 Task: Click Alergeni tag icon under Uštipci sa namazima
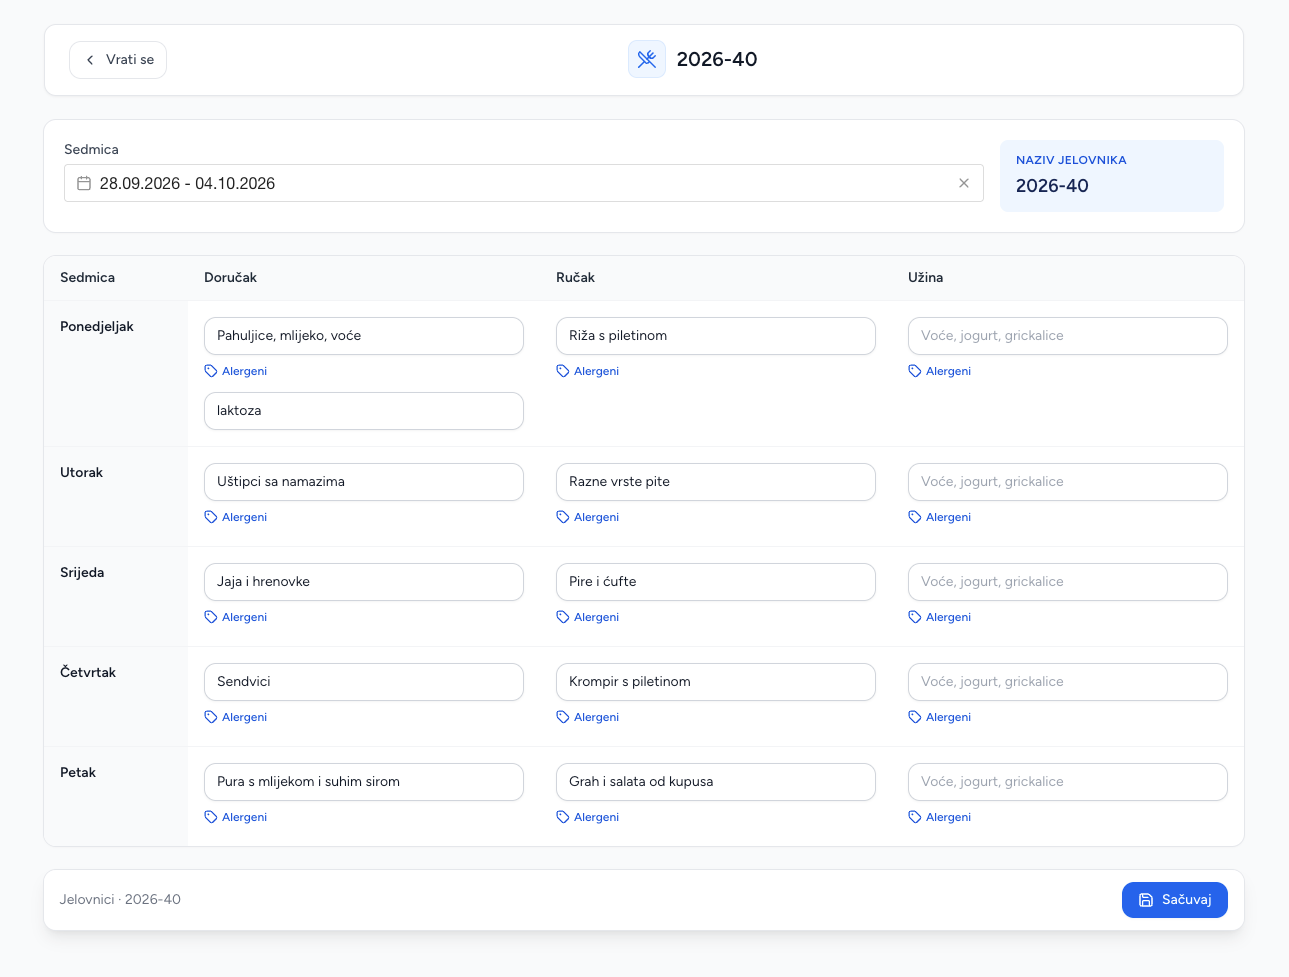[x=211, y=517]
